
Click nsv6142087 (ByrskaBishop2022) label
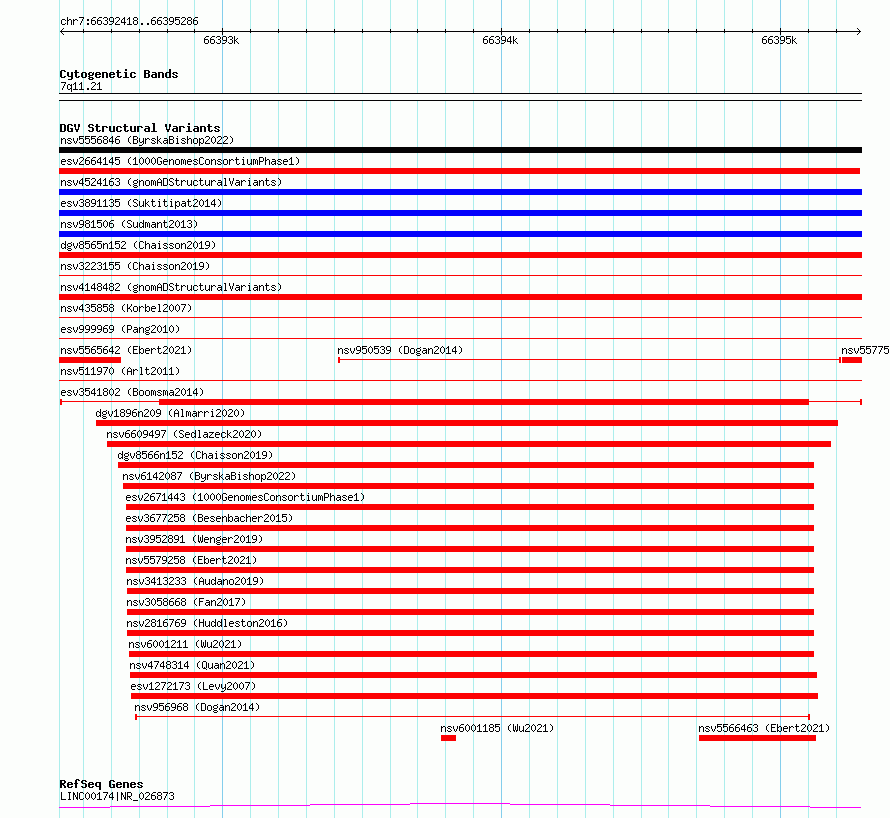pyautogui.click(x=209, y=476)
